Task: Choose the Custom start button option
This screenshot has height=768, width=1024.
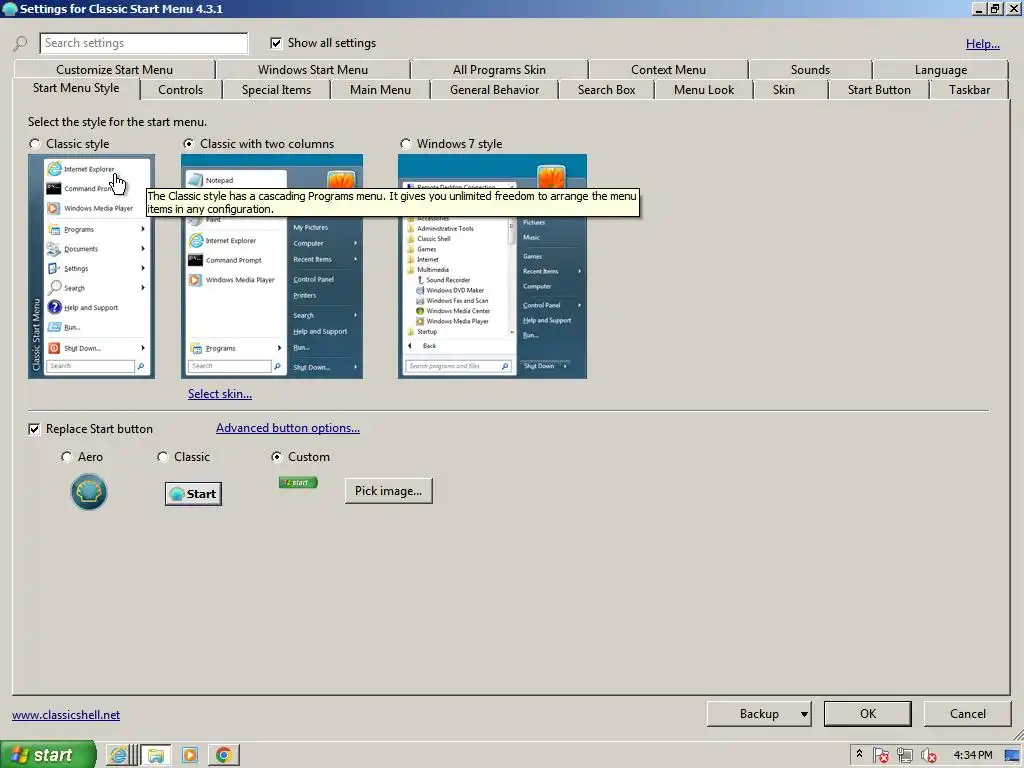Action: pyautogui.click(x=277, y=457)
